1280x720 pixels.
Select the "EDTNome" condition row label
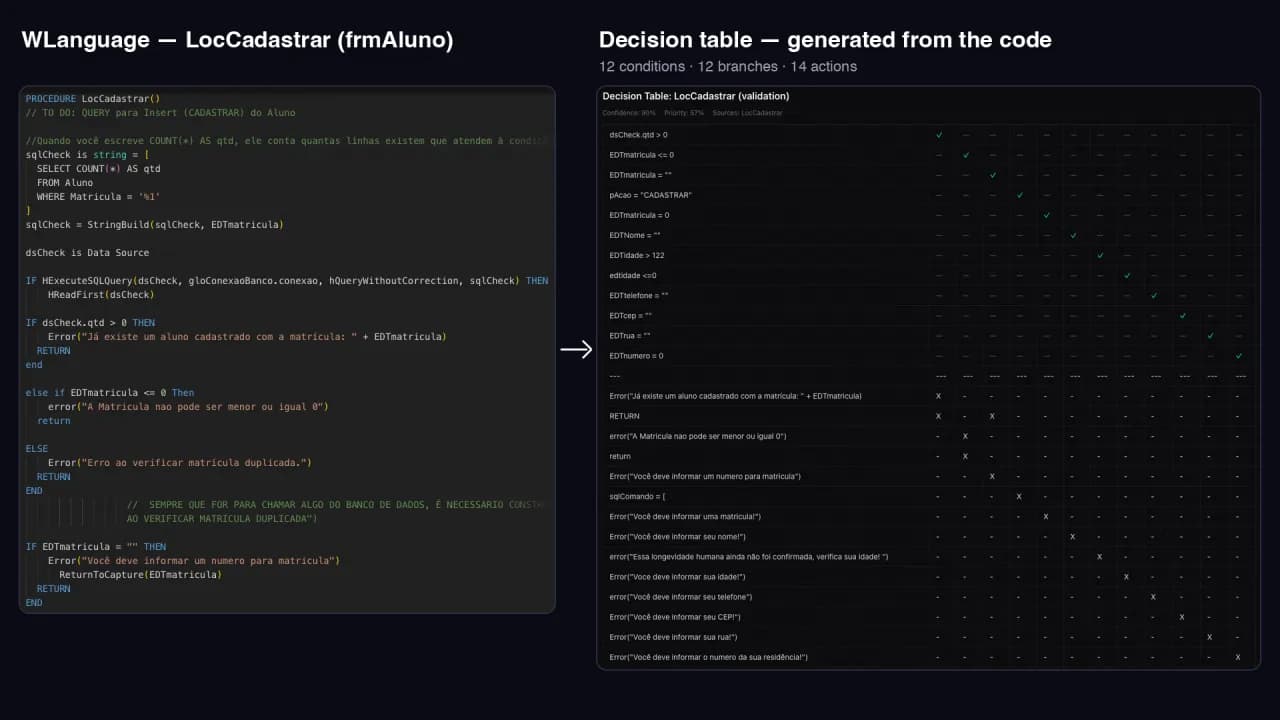(634, 235)
